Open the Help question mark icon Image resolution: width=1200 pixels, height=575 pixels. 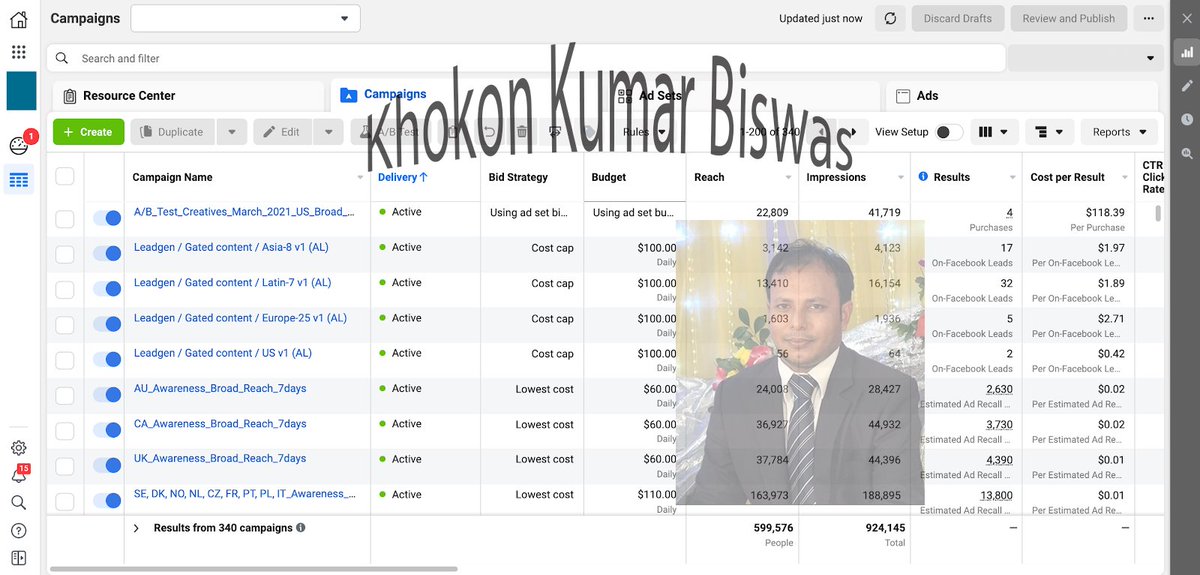pyautogui.click(x=19, y=530)
